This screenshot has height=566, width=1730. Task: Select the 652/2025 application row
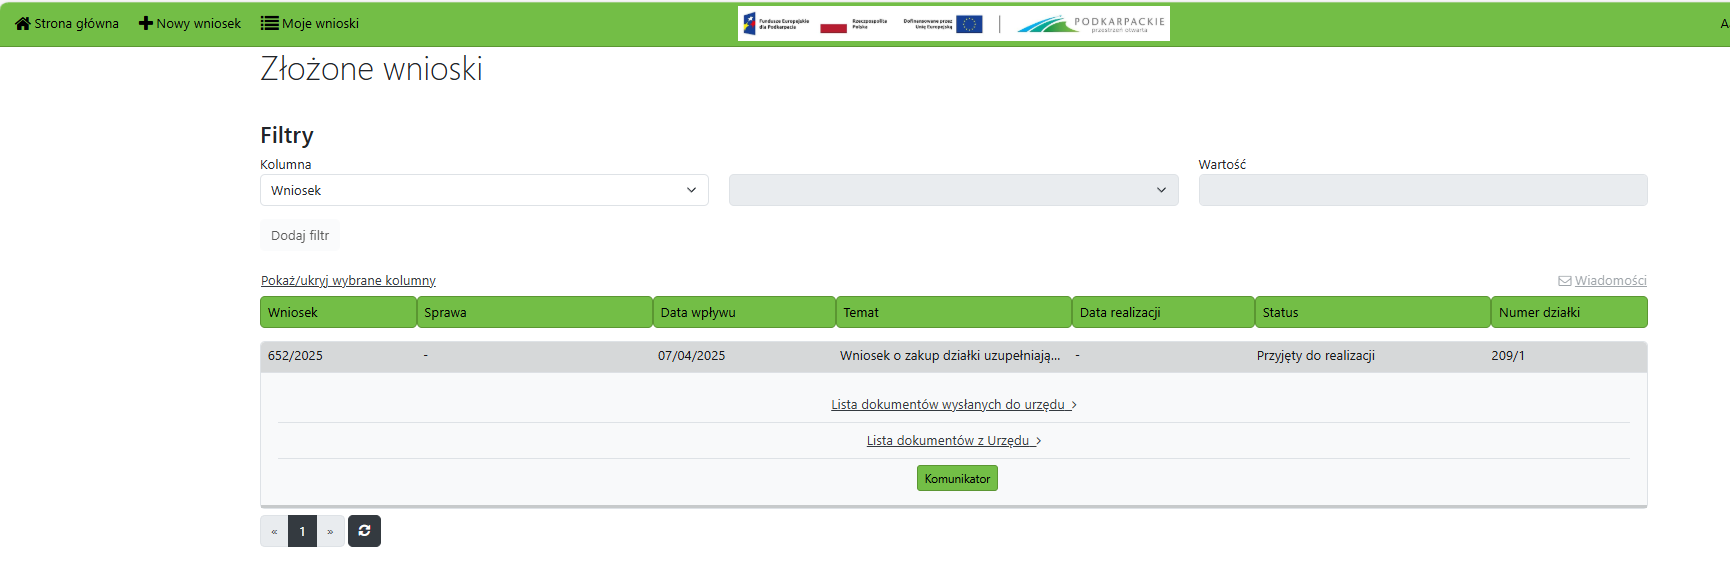pos(295,356)
